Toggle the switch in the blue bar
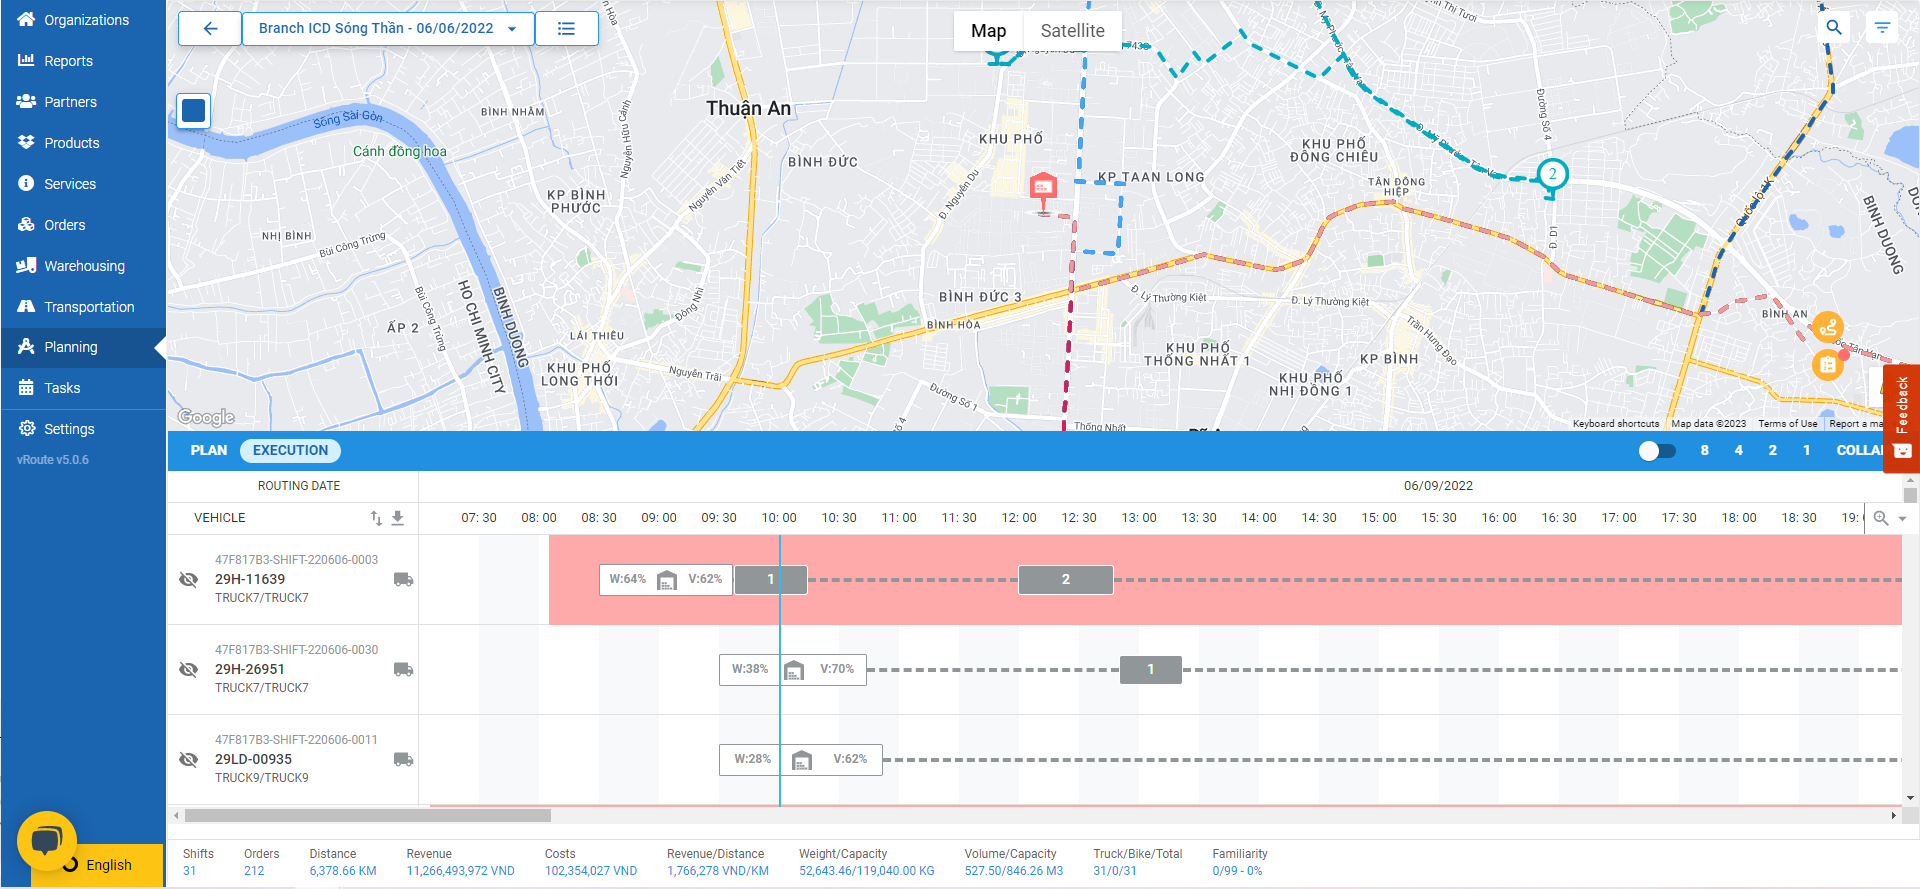Screen dimensions: 1920x889 (x=1657, y=451)
